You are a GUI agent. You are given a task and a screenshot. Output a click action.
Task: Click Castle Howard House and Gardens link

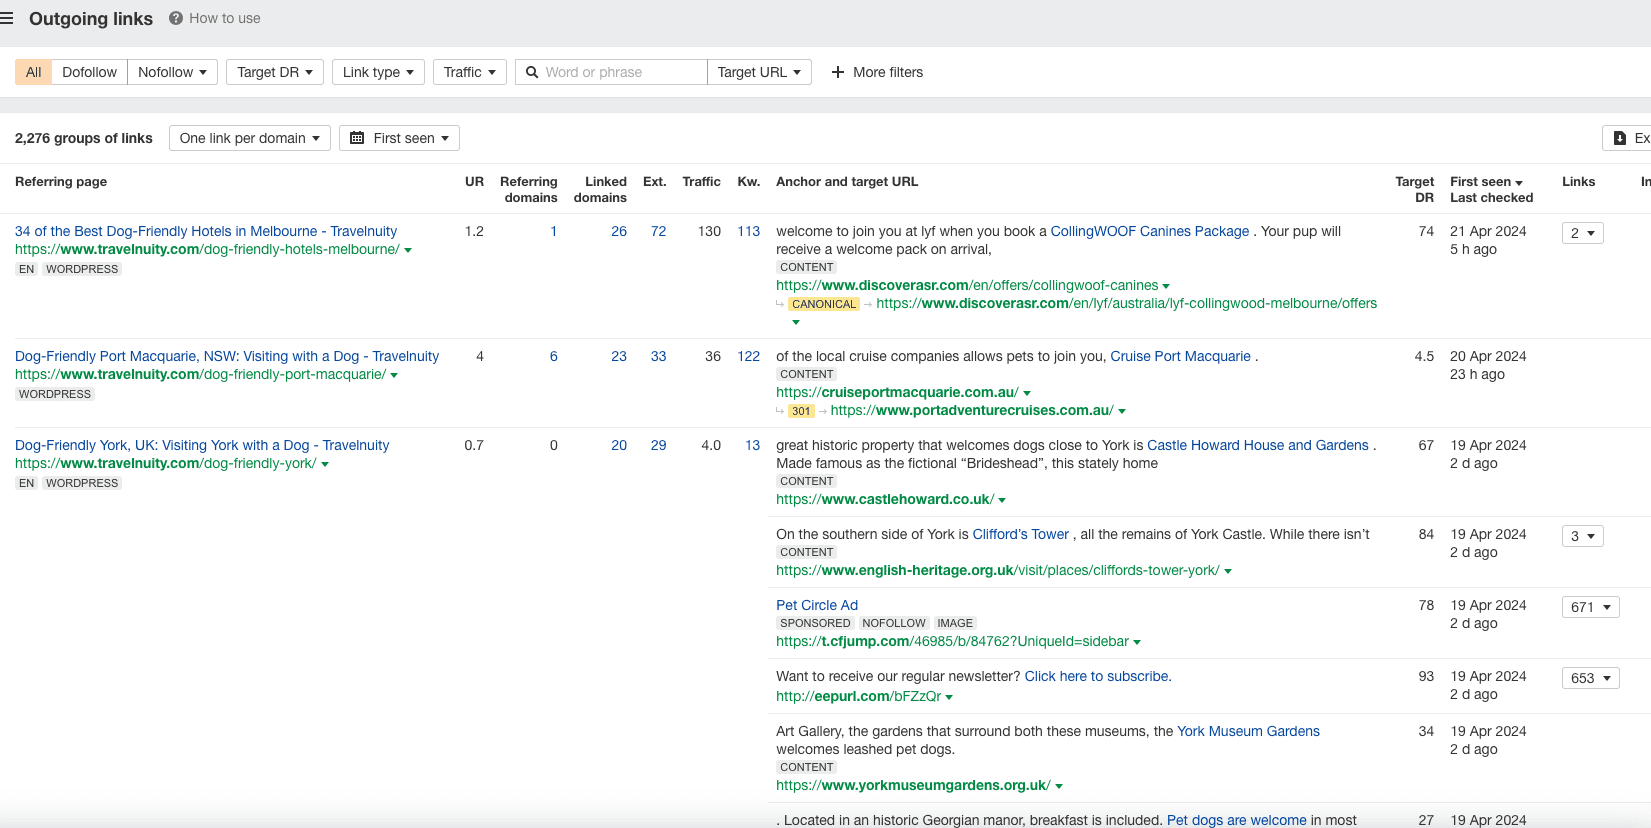[1258, 445]
